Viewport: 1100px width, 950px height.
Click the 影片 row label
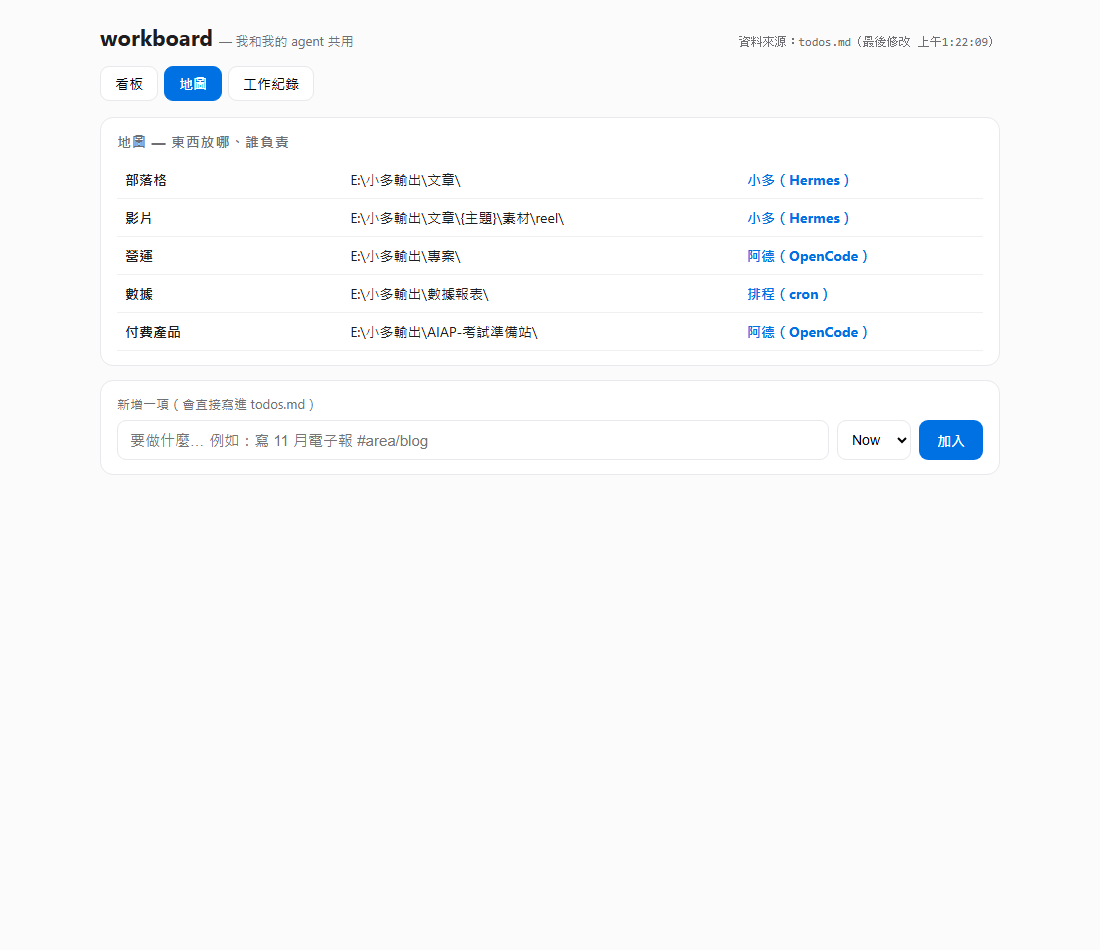click(139, 218)
